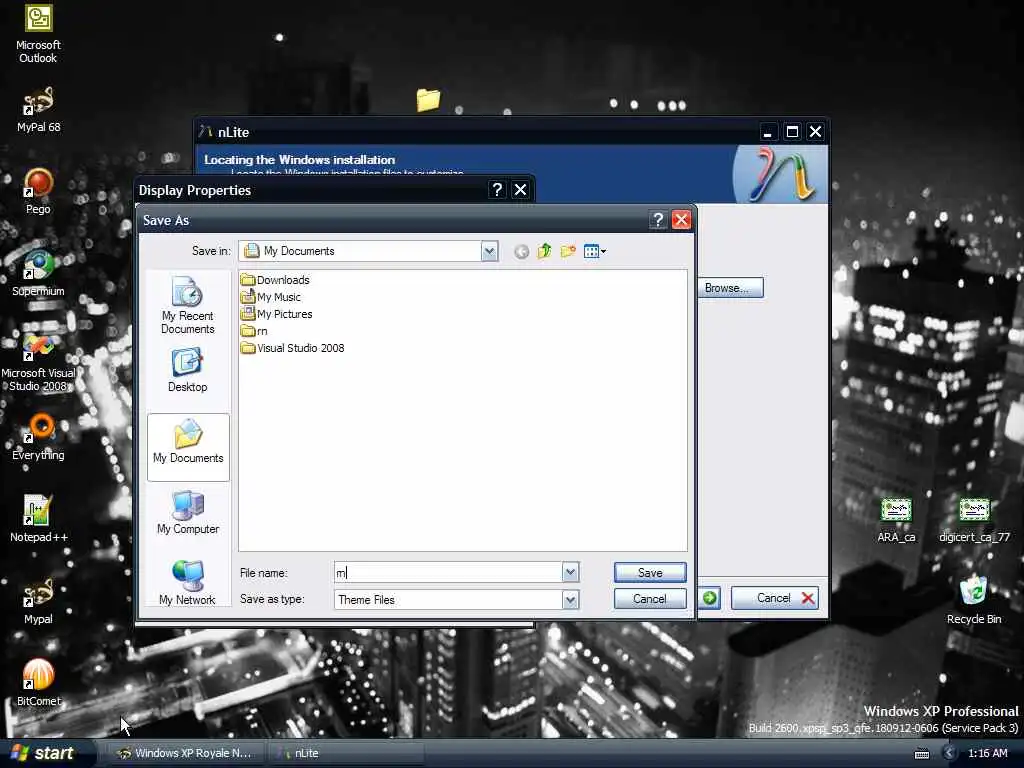Image resolution: width=1024 pixels, height=768 pixels.
Task: Select Microsoft Visual Studio 2008 shortcut
Action: tap(38, 362)
